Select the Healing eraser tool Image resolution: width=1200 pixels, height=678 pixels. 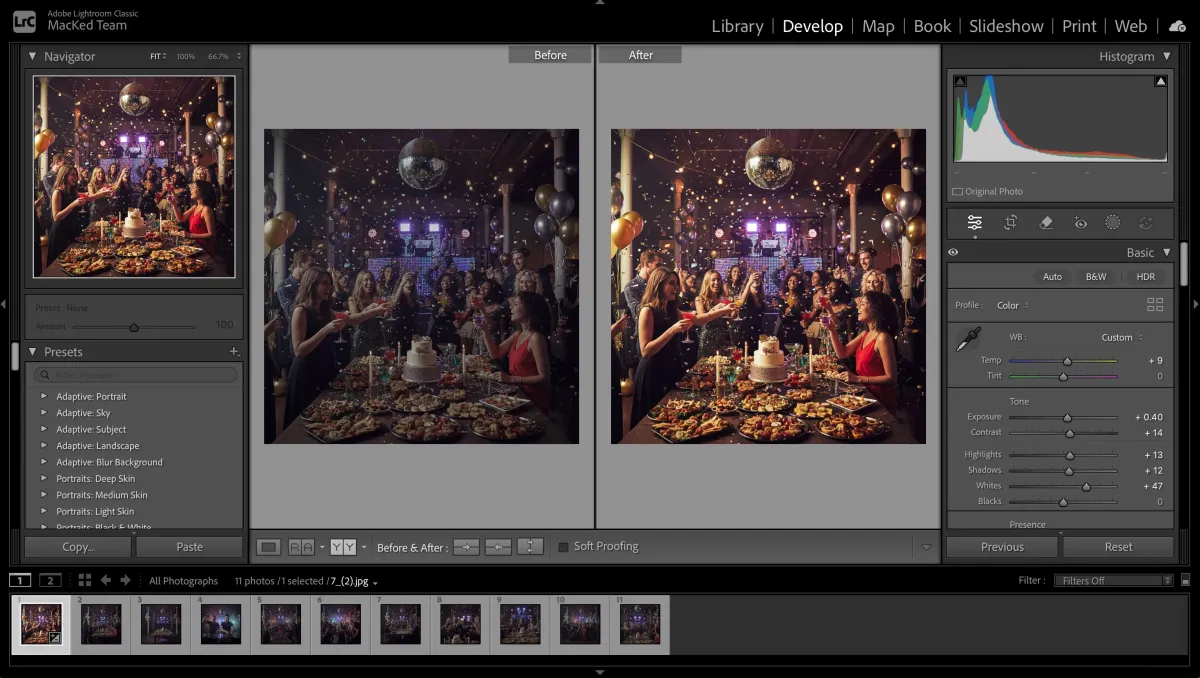(1046, 223)
